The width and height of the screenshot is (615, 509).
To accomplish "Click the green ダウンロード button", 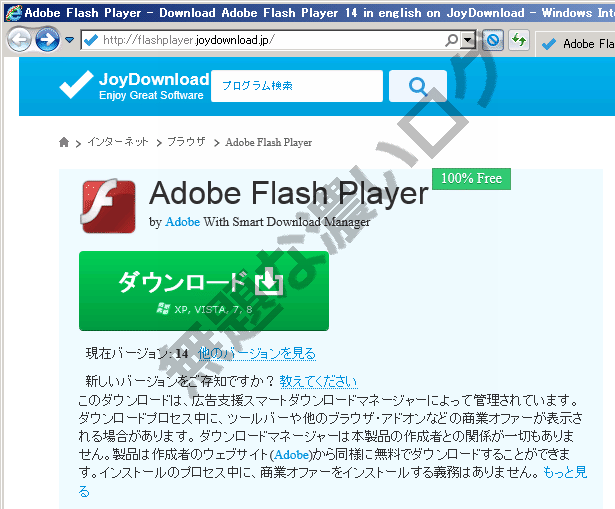I will 204,291.
